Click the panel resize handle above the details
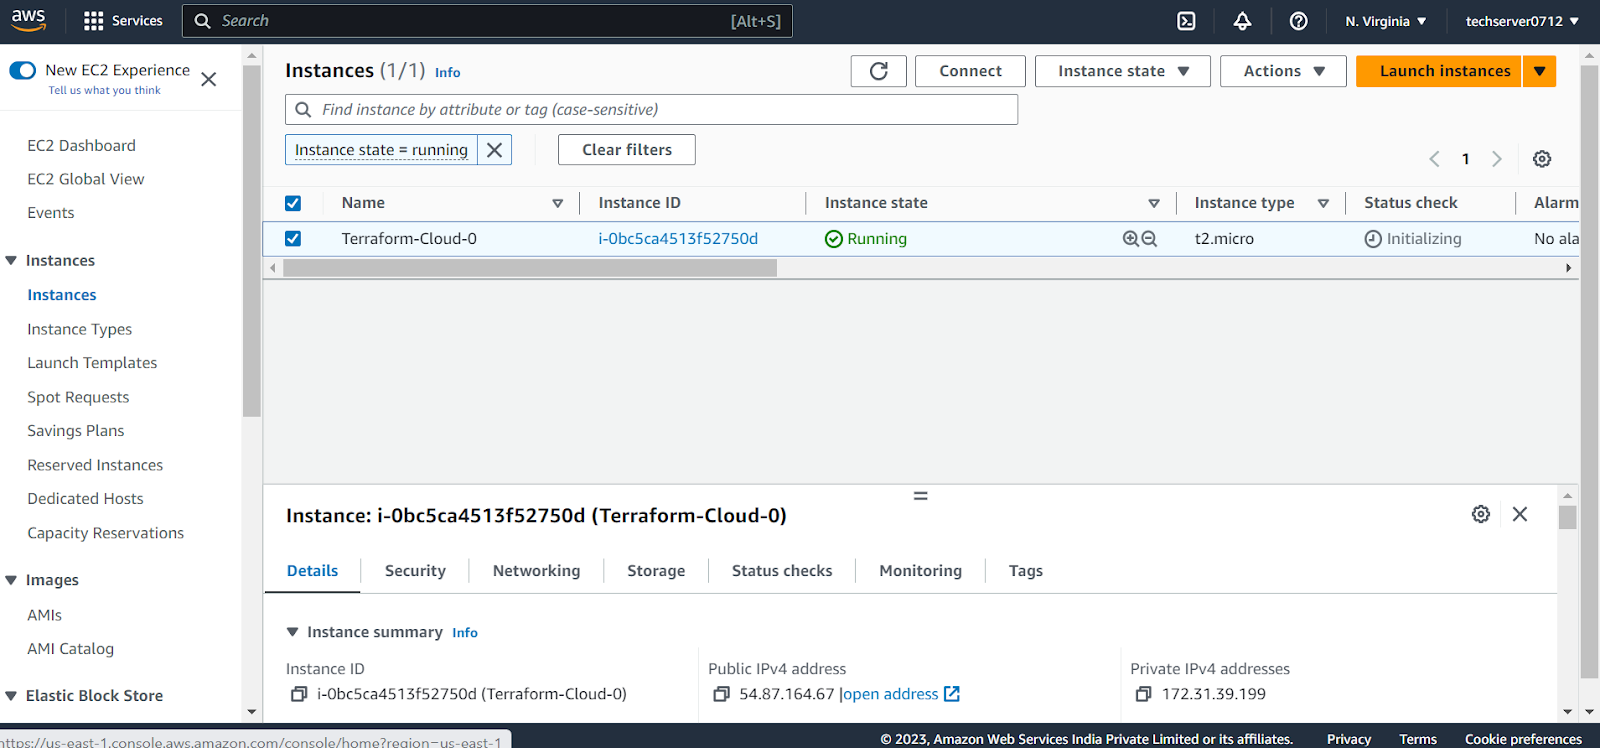 [921, 496]
